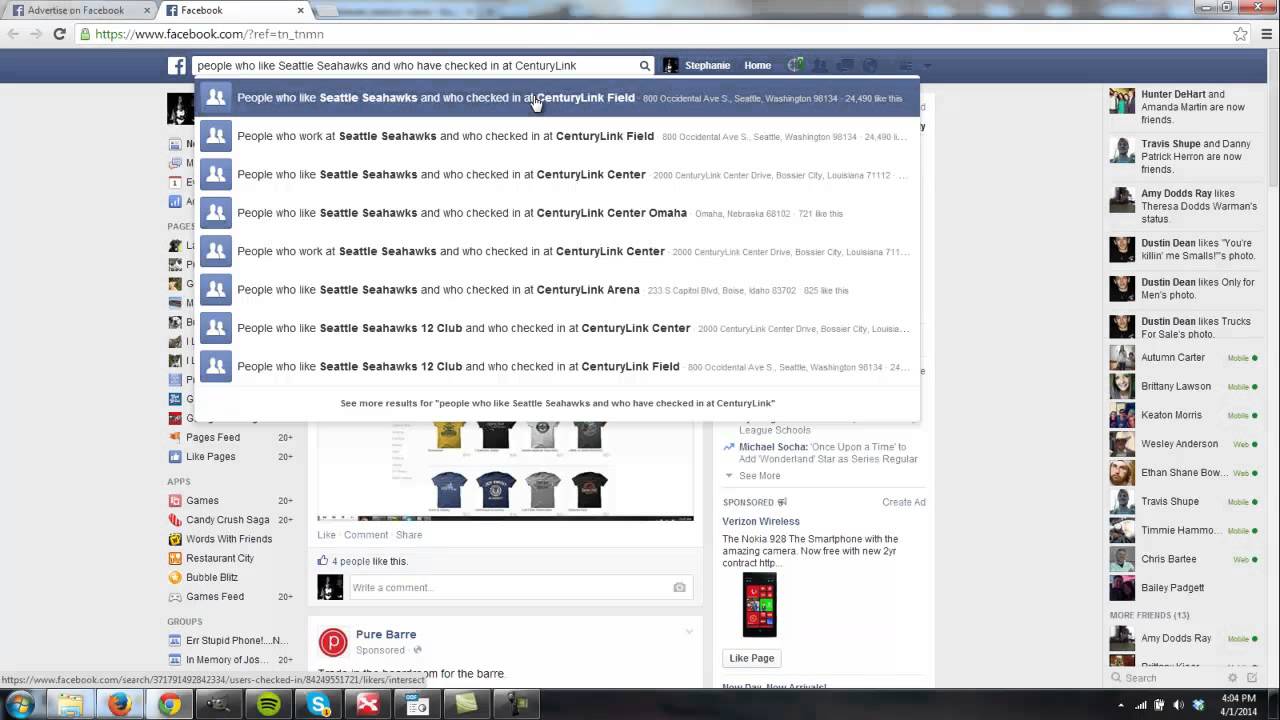Expand options chevron on Pure Barre post

[689, 631]
